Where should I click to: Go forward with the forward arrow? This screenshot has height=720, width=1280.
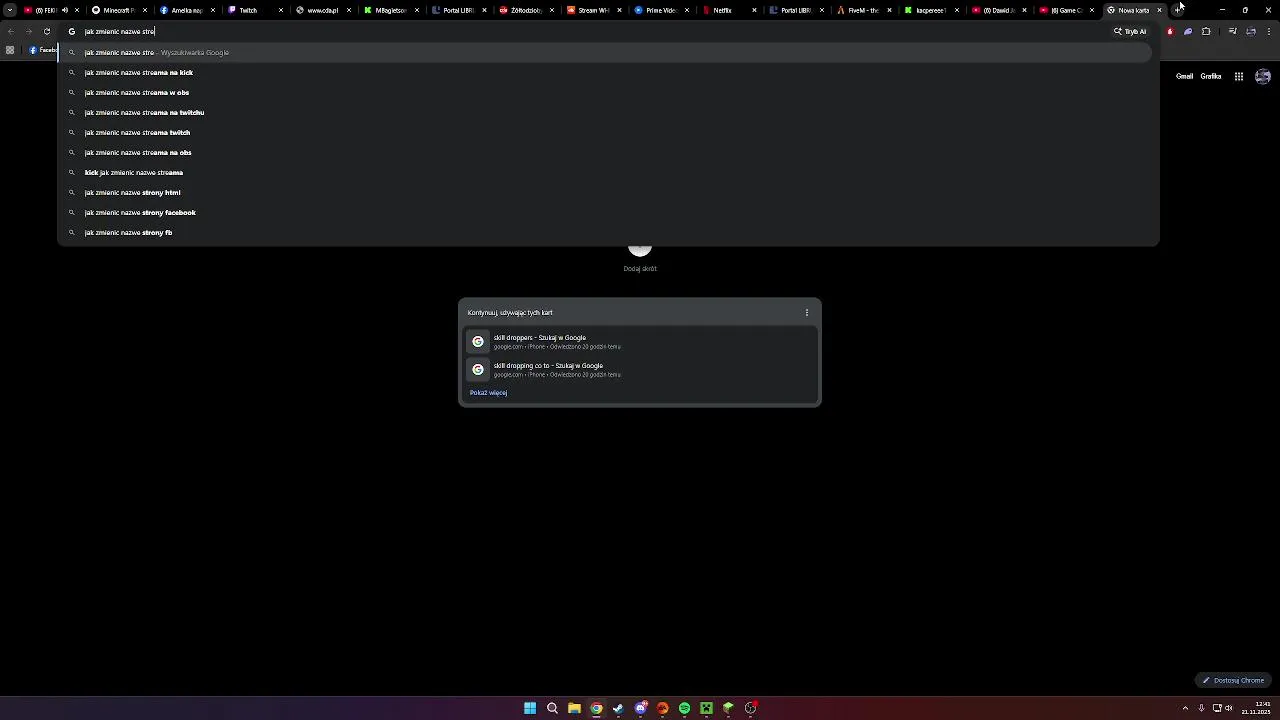[x=28, y=31]
